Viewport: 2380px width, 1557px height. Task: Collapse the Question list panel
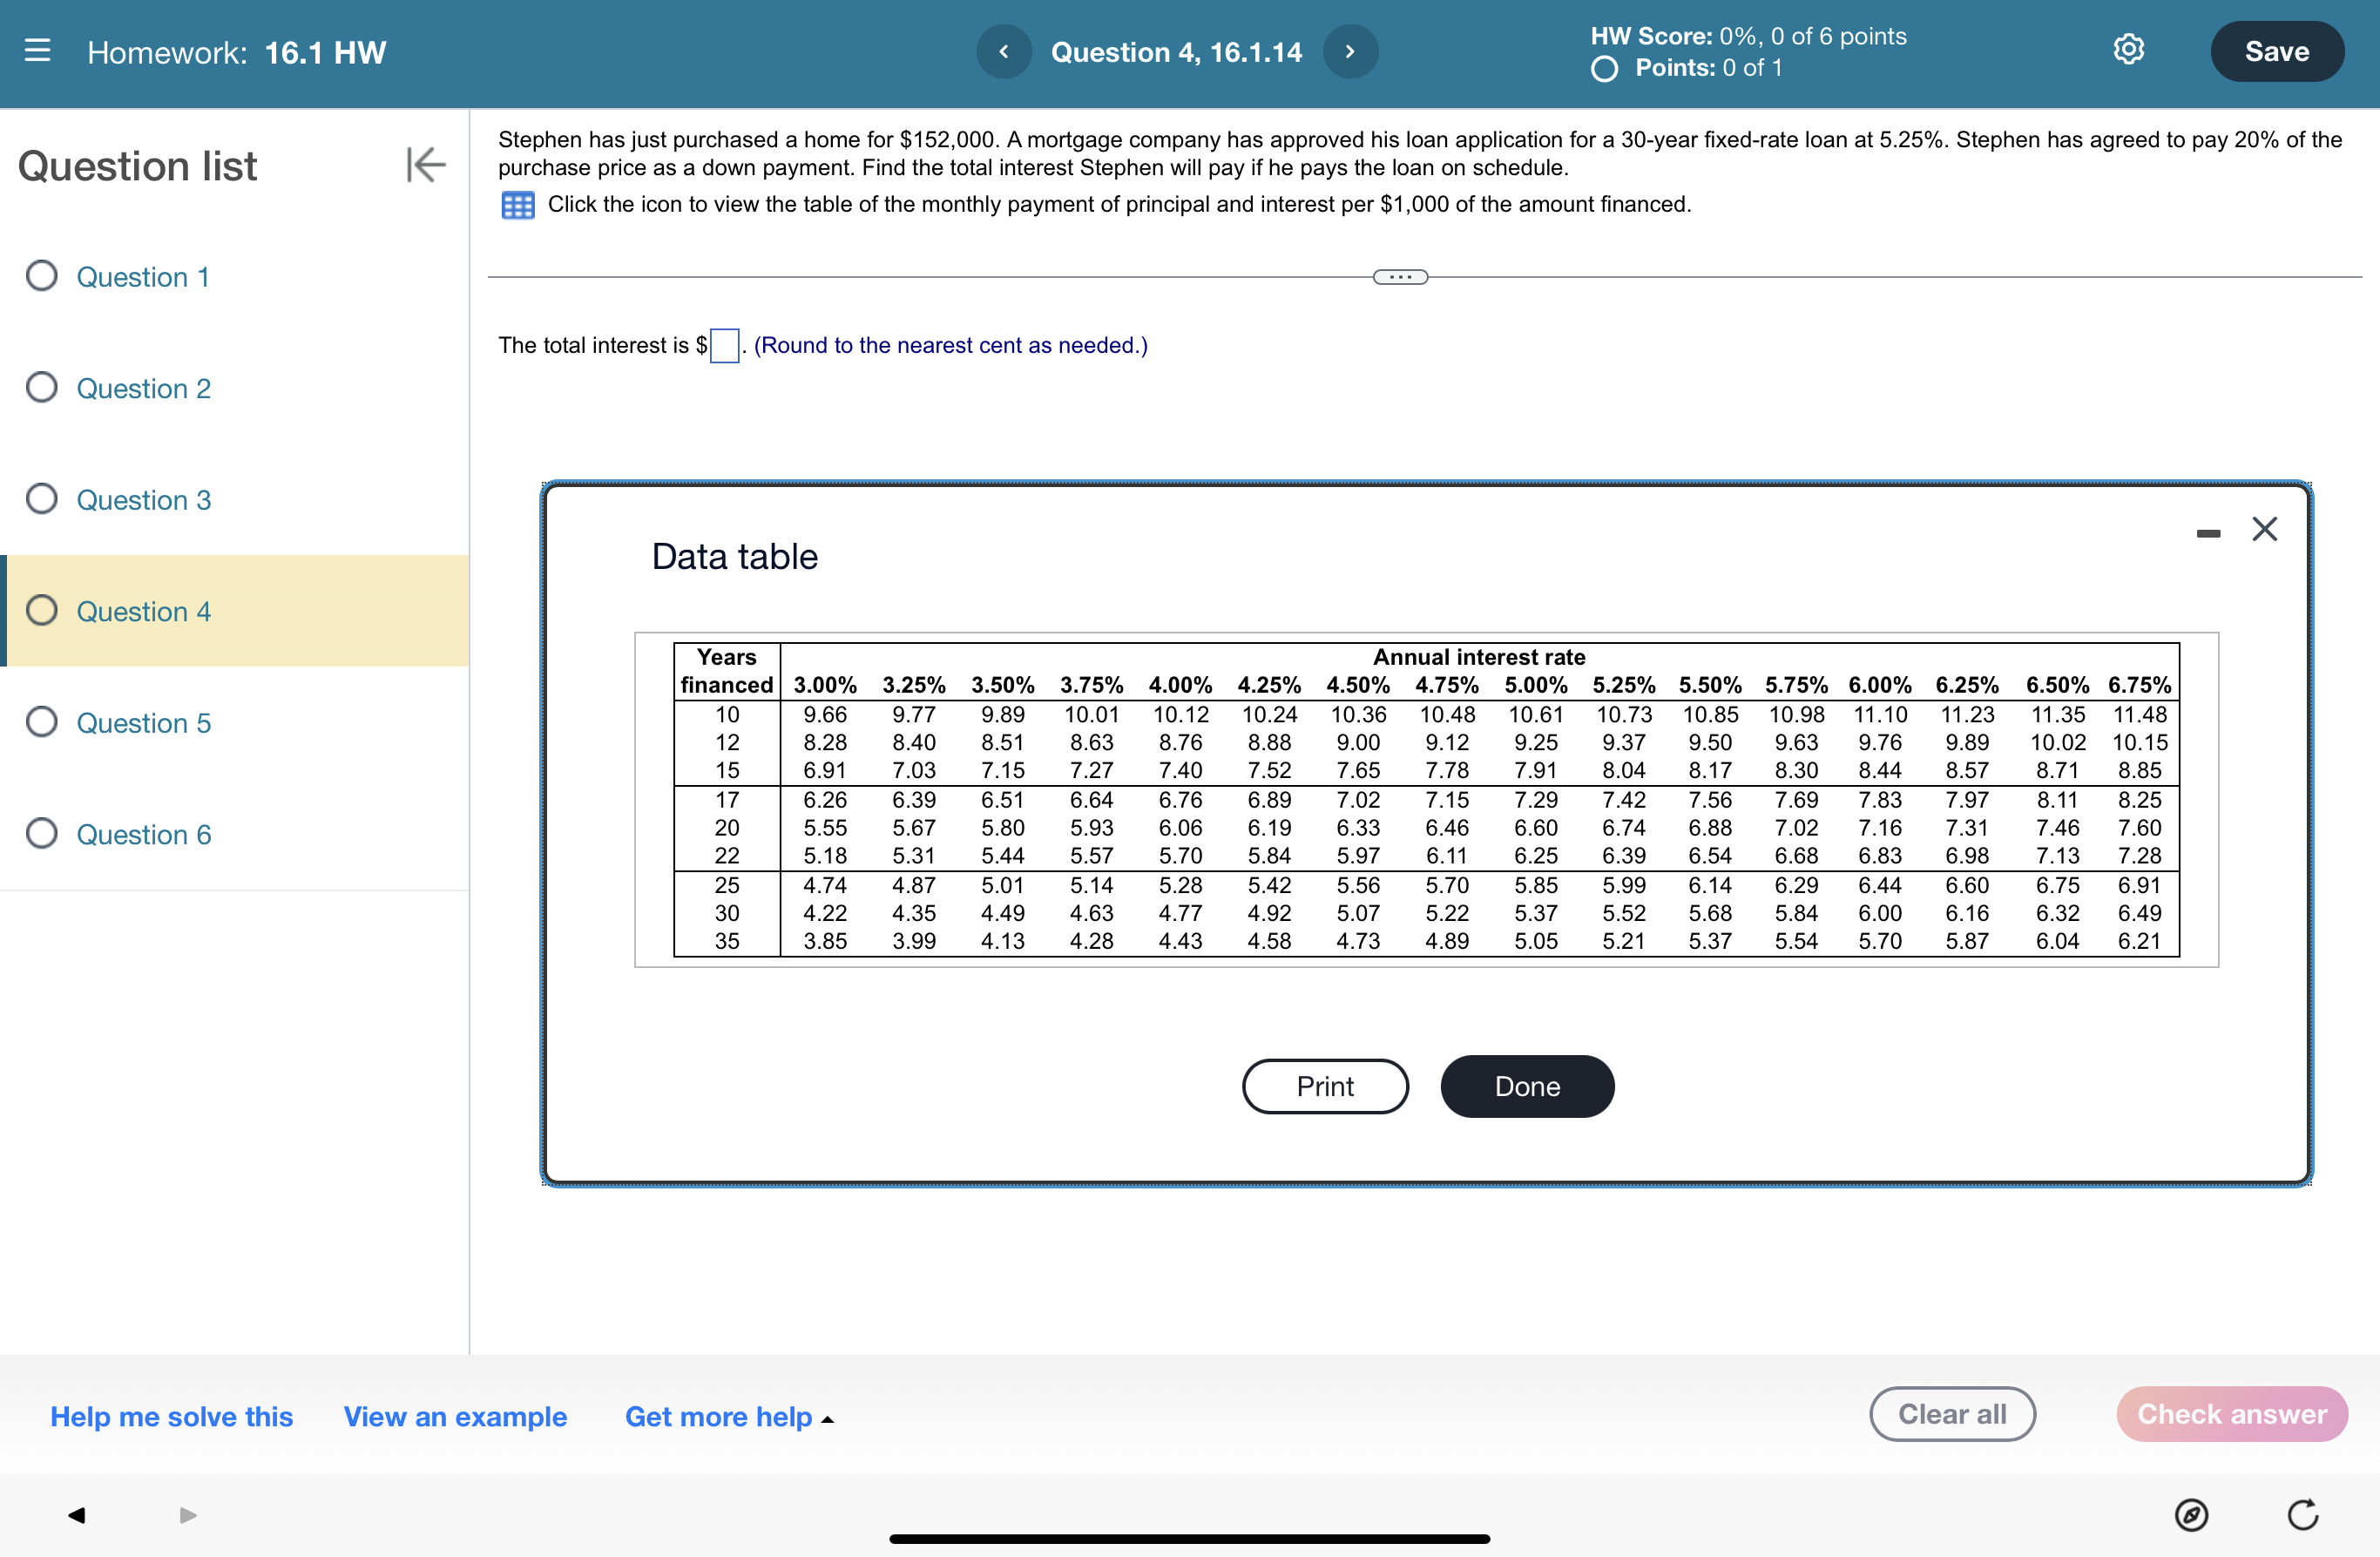(x=425, y=165)
